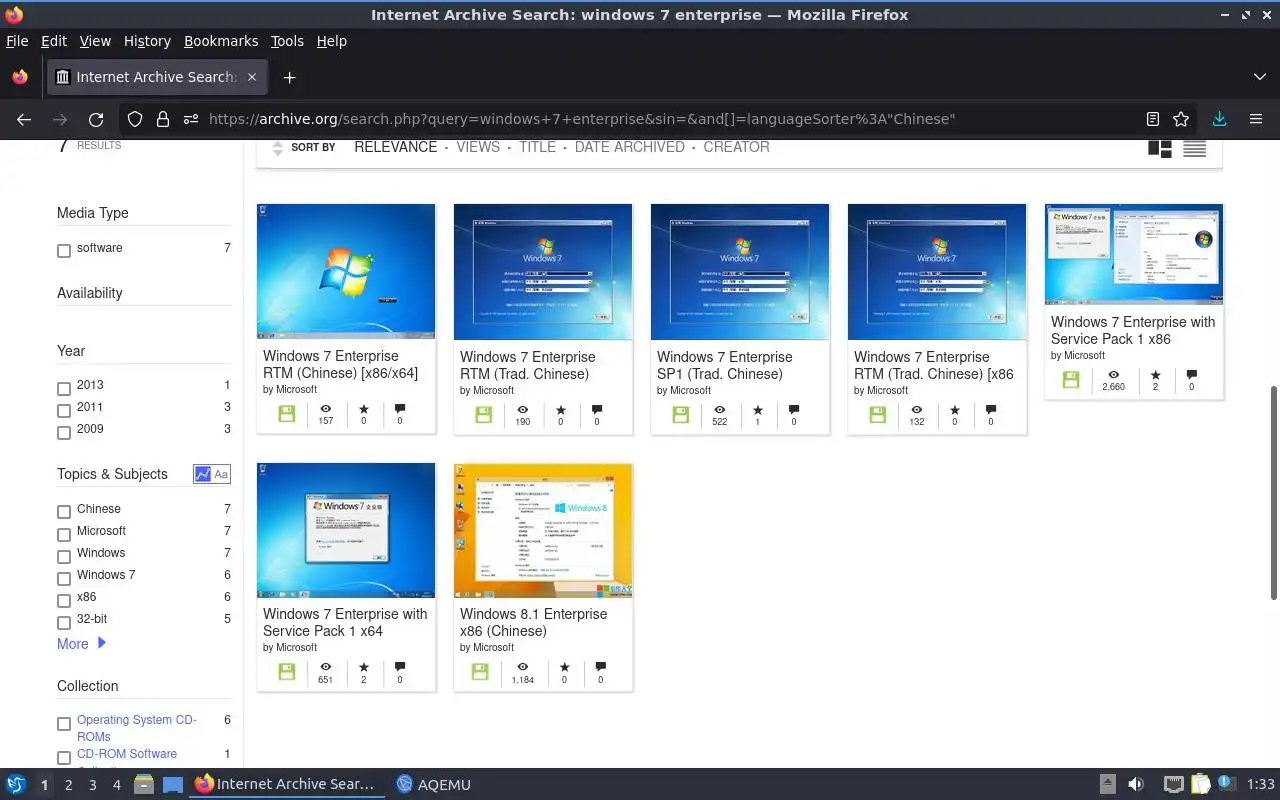Viewport: 1280px width, 800px height.
Task: Click the list all tabs chevron
Action: (1259, 77)
